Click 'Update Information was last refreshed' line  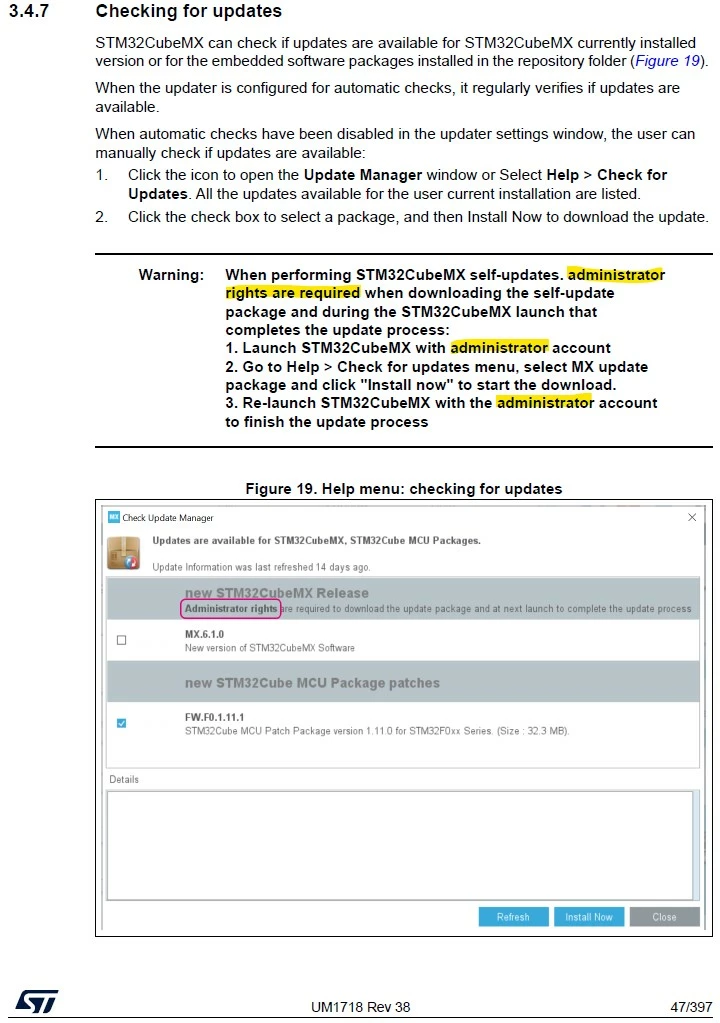pos(261,567)
